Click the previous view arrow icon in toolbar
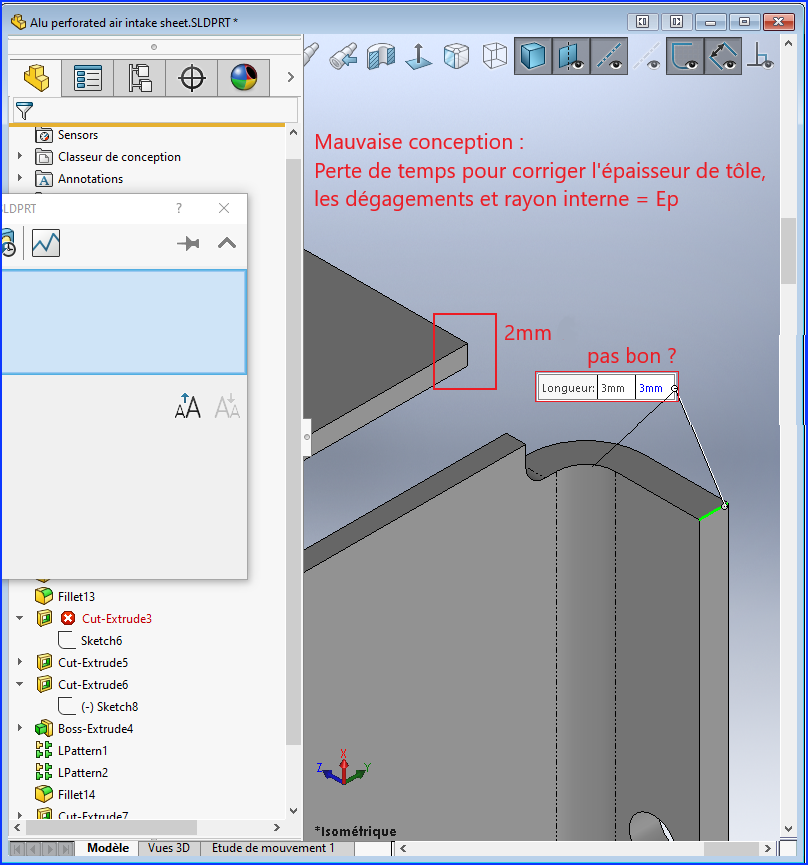This screenshot has height=865, width=808. click(x=344, y=56)
